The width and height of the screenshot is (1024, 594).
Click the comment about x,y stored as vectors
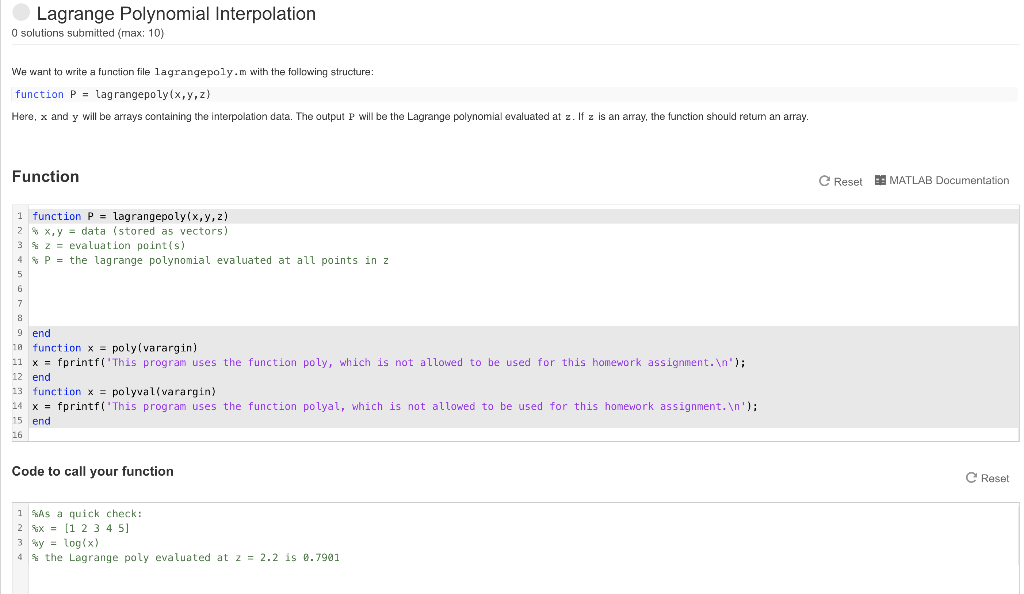[128, 230]
